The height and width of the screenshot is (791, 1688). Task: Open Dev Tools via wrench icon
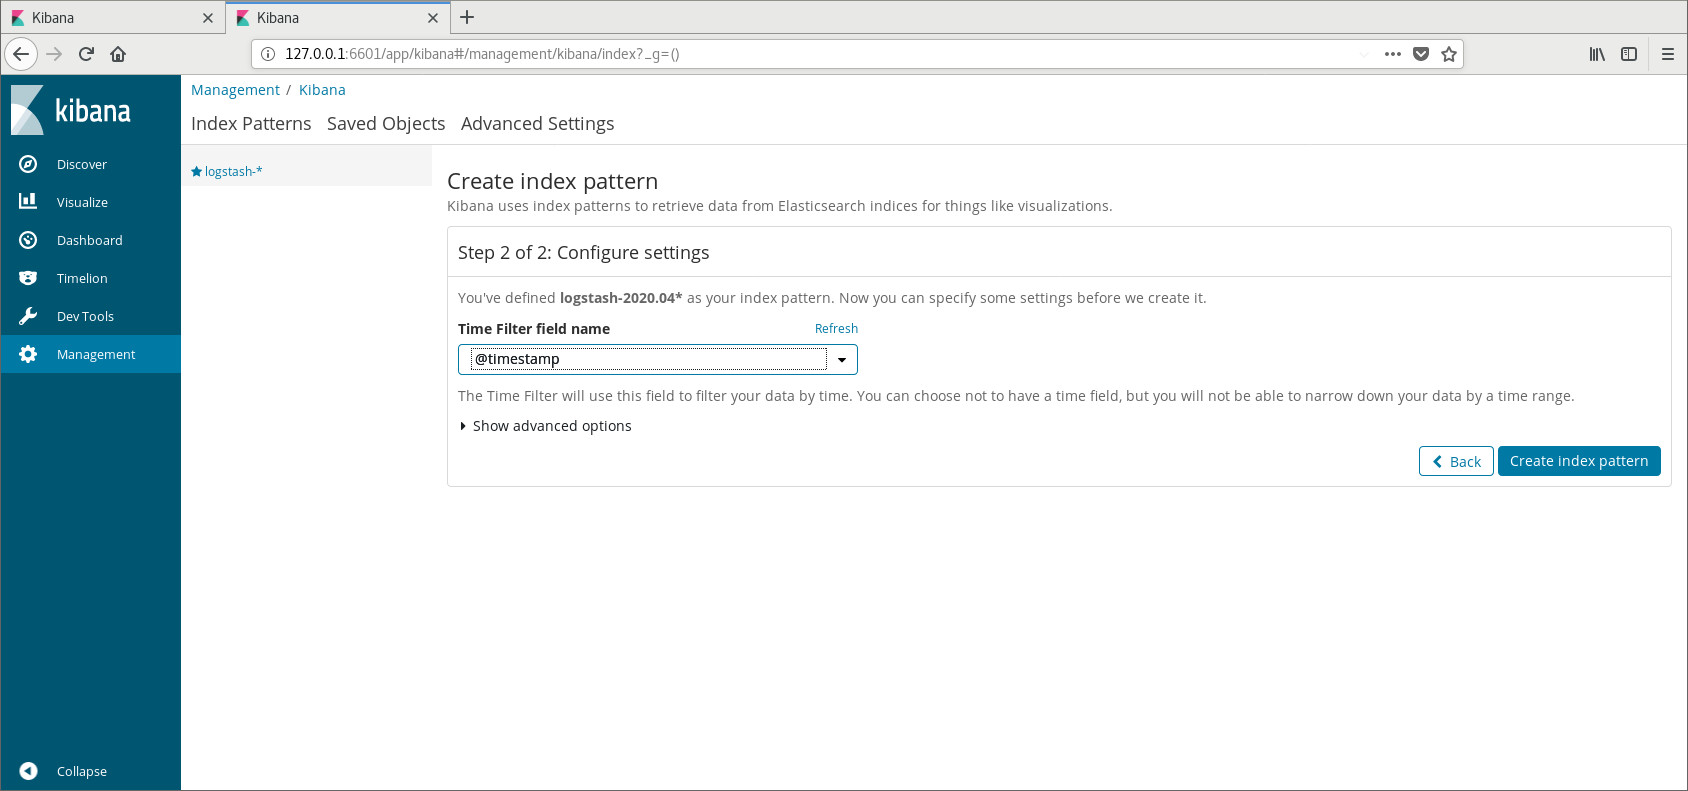click(28, 316)
